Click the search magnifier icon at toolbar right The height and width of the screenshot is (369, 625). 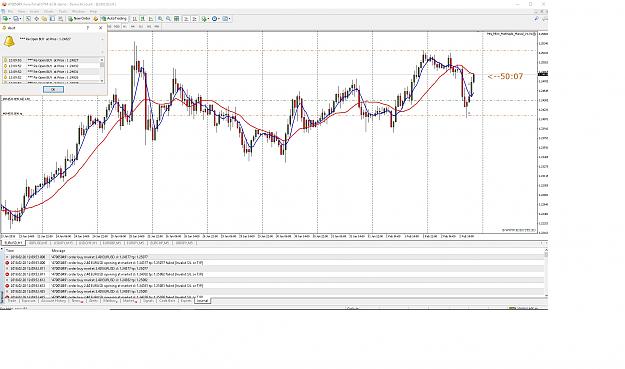click(536, 19)
